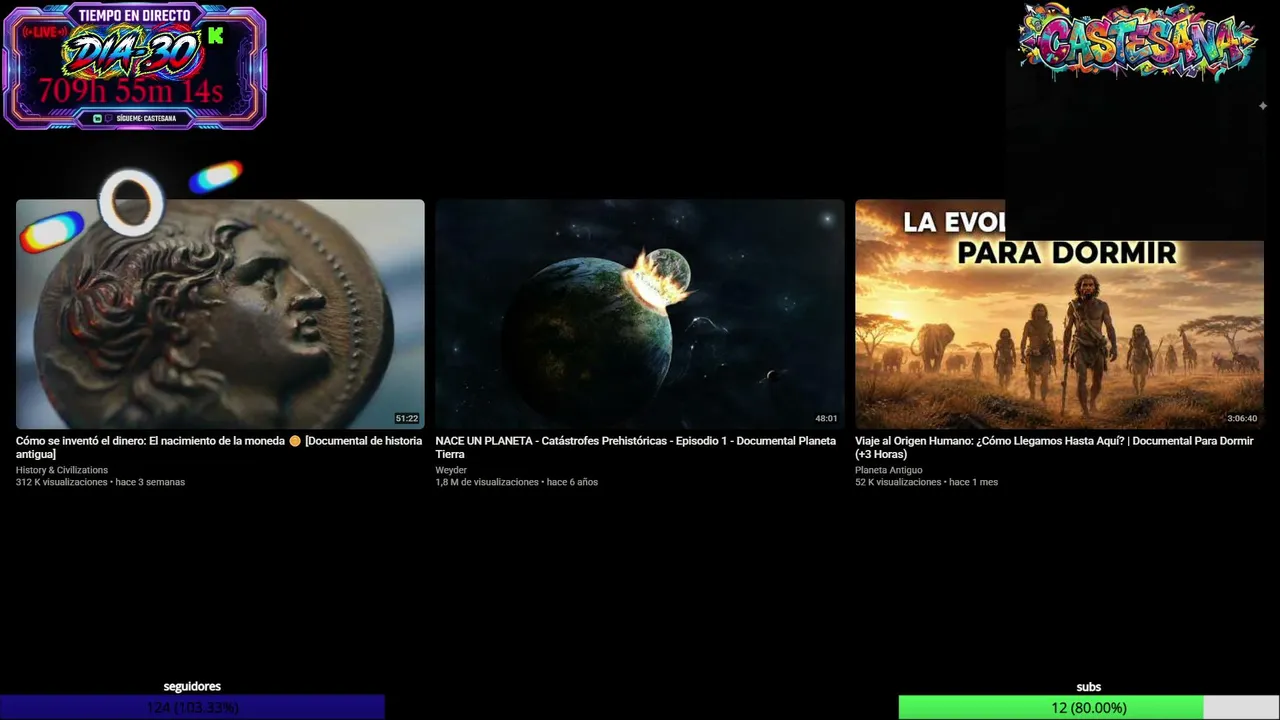Open History & Civilizations channel

tap(62, 470)
